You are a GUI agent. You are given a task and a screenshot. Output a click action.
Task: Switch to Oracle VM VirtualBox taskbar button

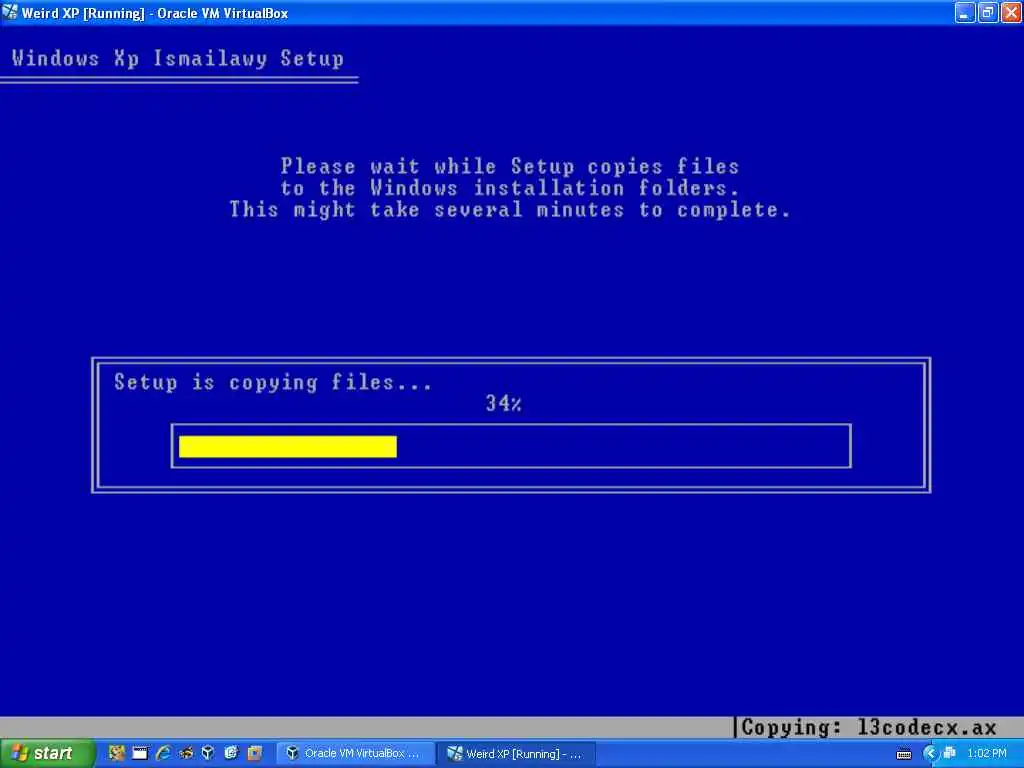tap(355, 754)
